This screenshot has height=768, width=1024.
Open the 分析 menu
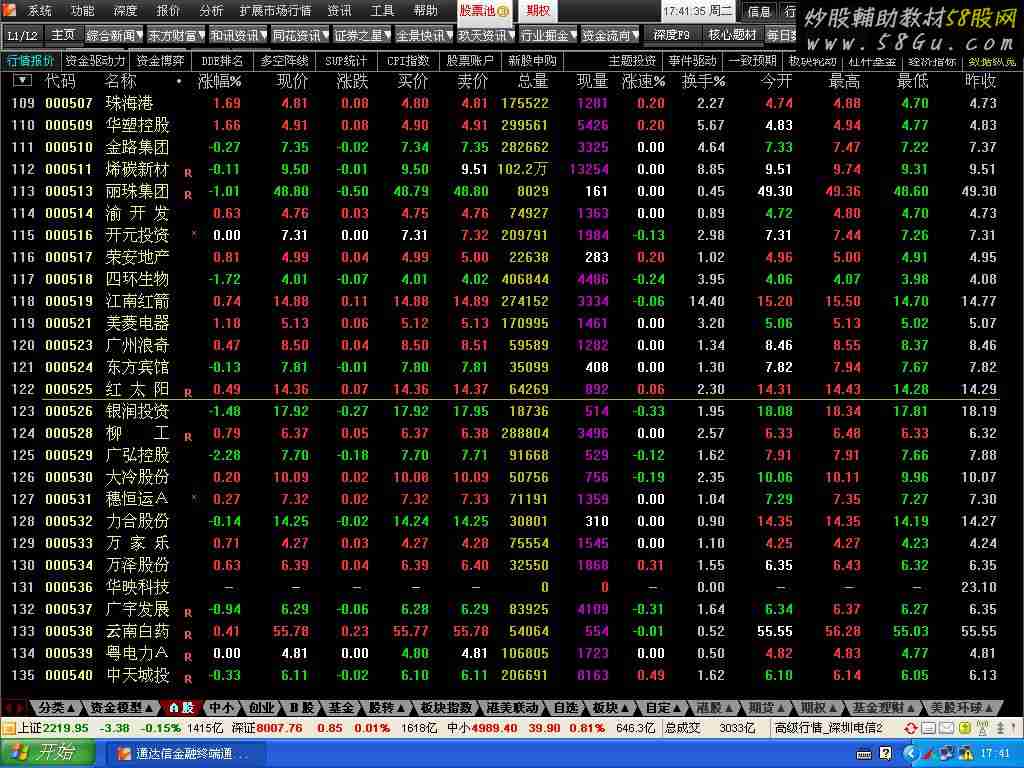pyautogui.click(x=211, y=10)
